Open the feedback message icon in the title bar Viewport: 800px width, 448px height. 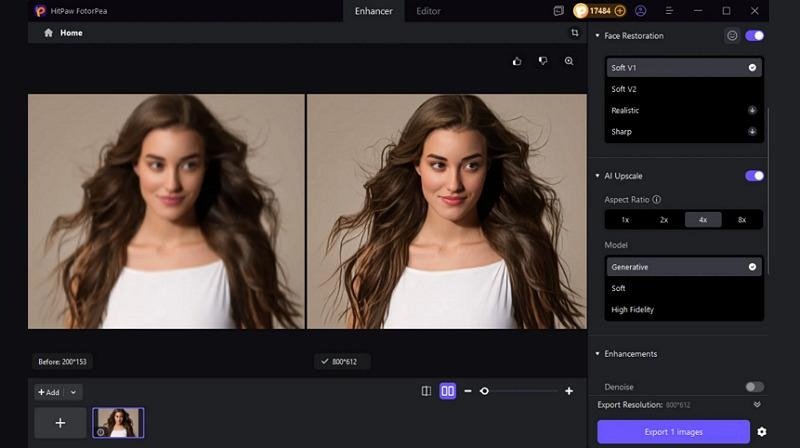(559, 11)
